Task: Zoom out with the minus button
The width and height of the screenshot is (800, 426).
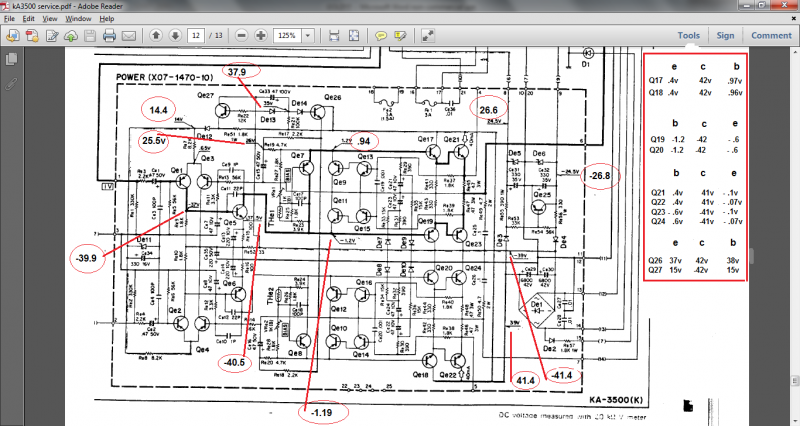Action: coord(242,36)
